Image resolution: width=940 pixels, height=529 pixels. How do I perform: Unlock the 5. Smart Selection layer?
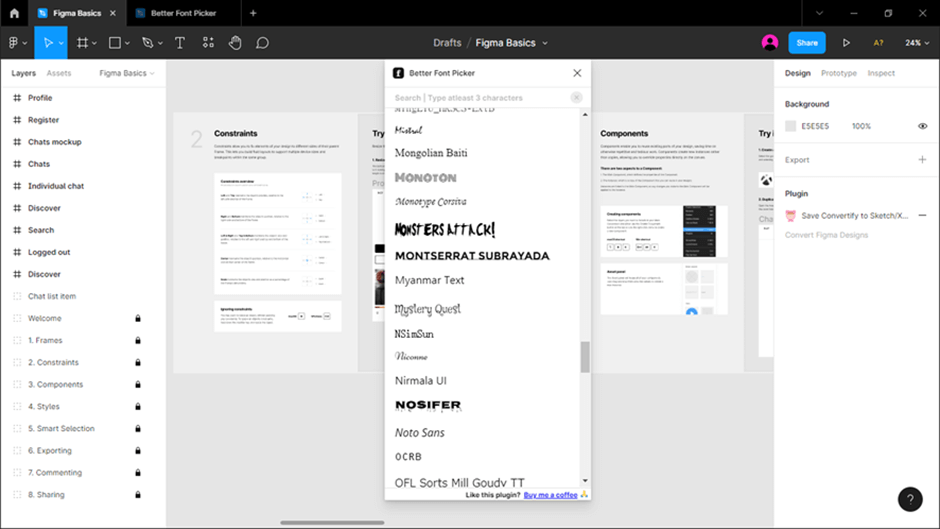(138, 428)
